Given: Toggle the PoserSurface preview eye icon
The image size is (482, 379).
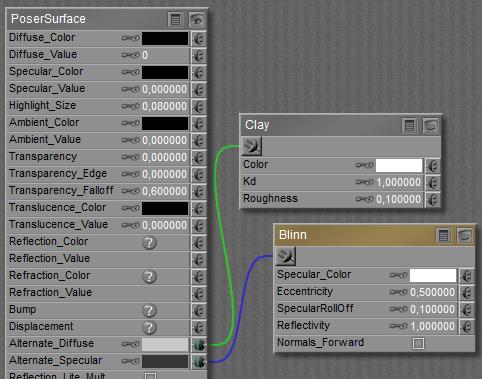Looking at the screenshot, I should [x=196, y=20].
